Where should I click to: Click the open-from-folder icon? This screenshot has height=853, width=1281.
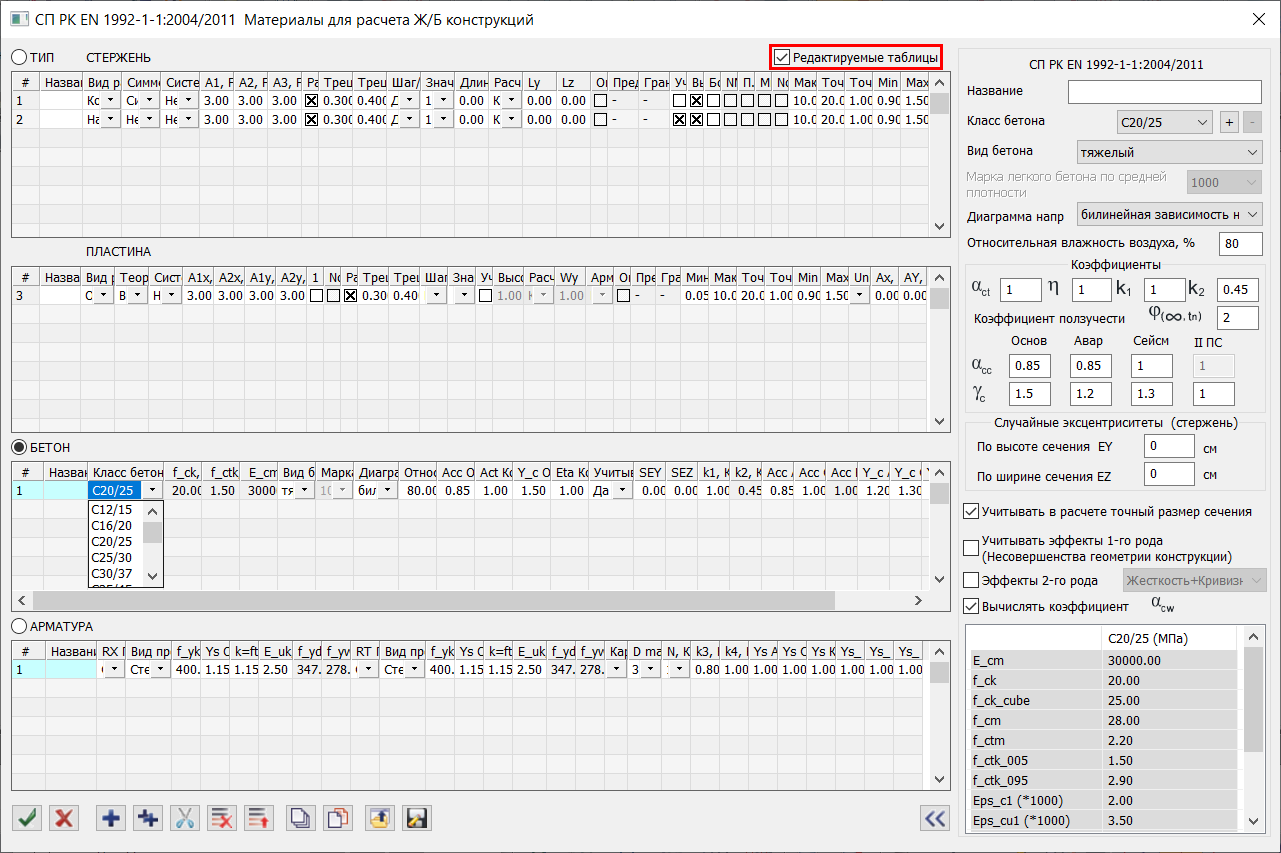click(x=379, y=818)
